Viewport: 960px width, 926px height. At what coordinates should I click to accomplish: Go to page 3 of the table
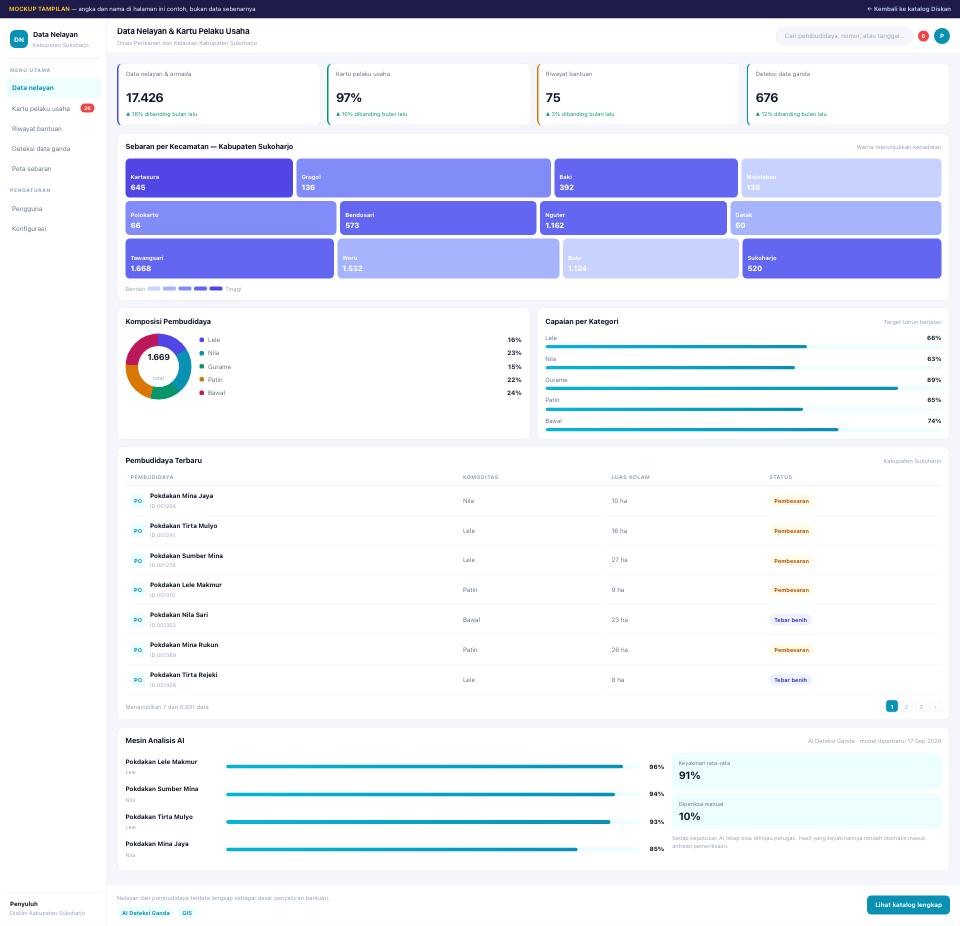click(x=921, y=707)
